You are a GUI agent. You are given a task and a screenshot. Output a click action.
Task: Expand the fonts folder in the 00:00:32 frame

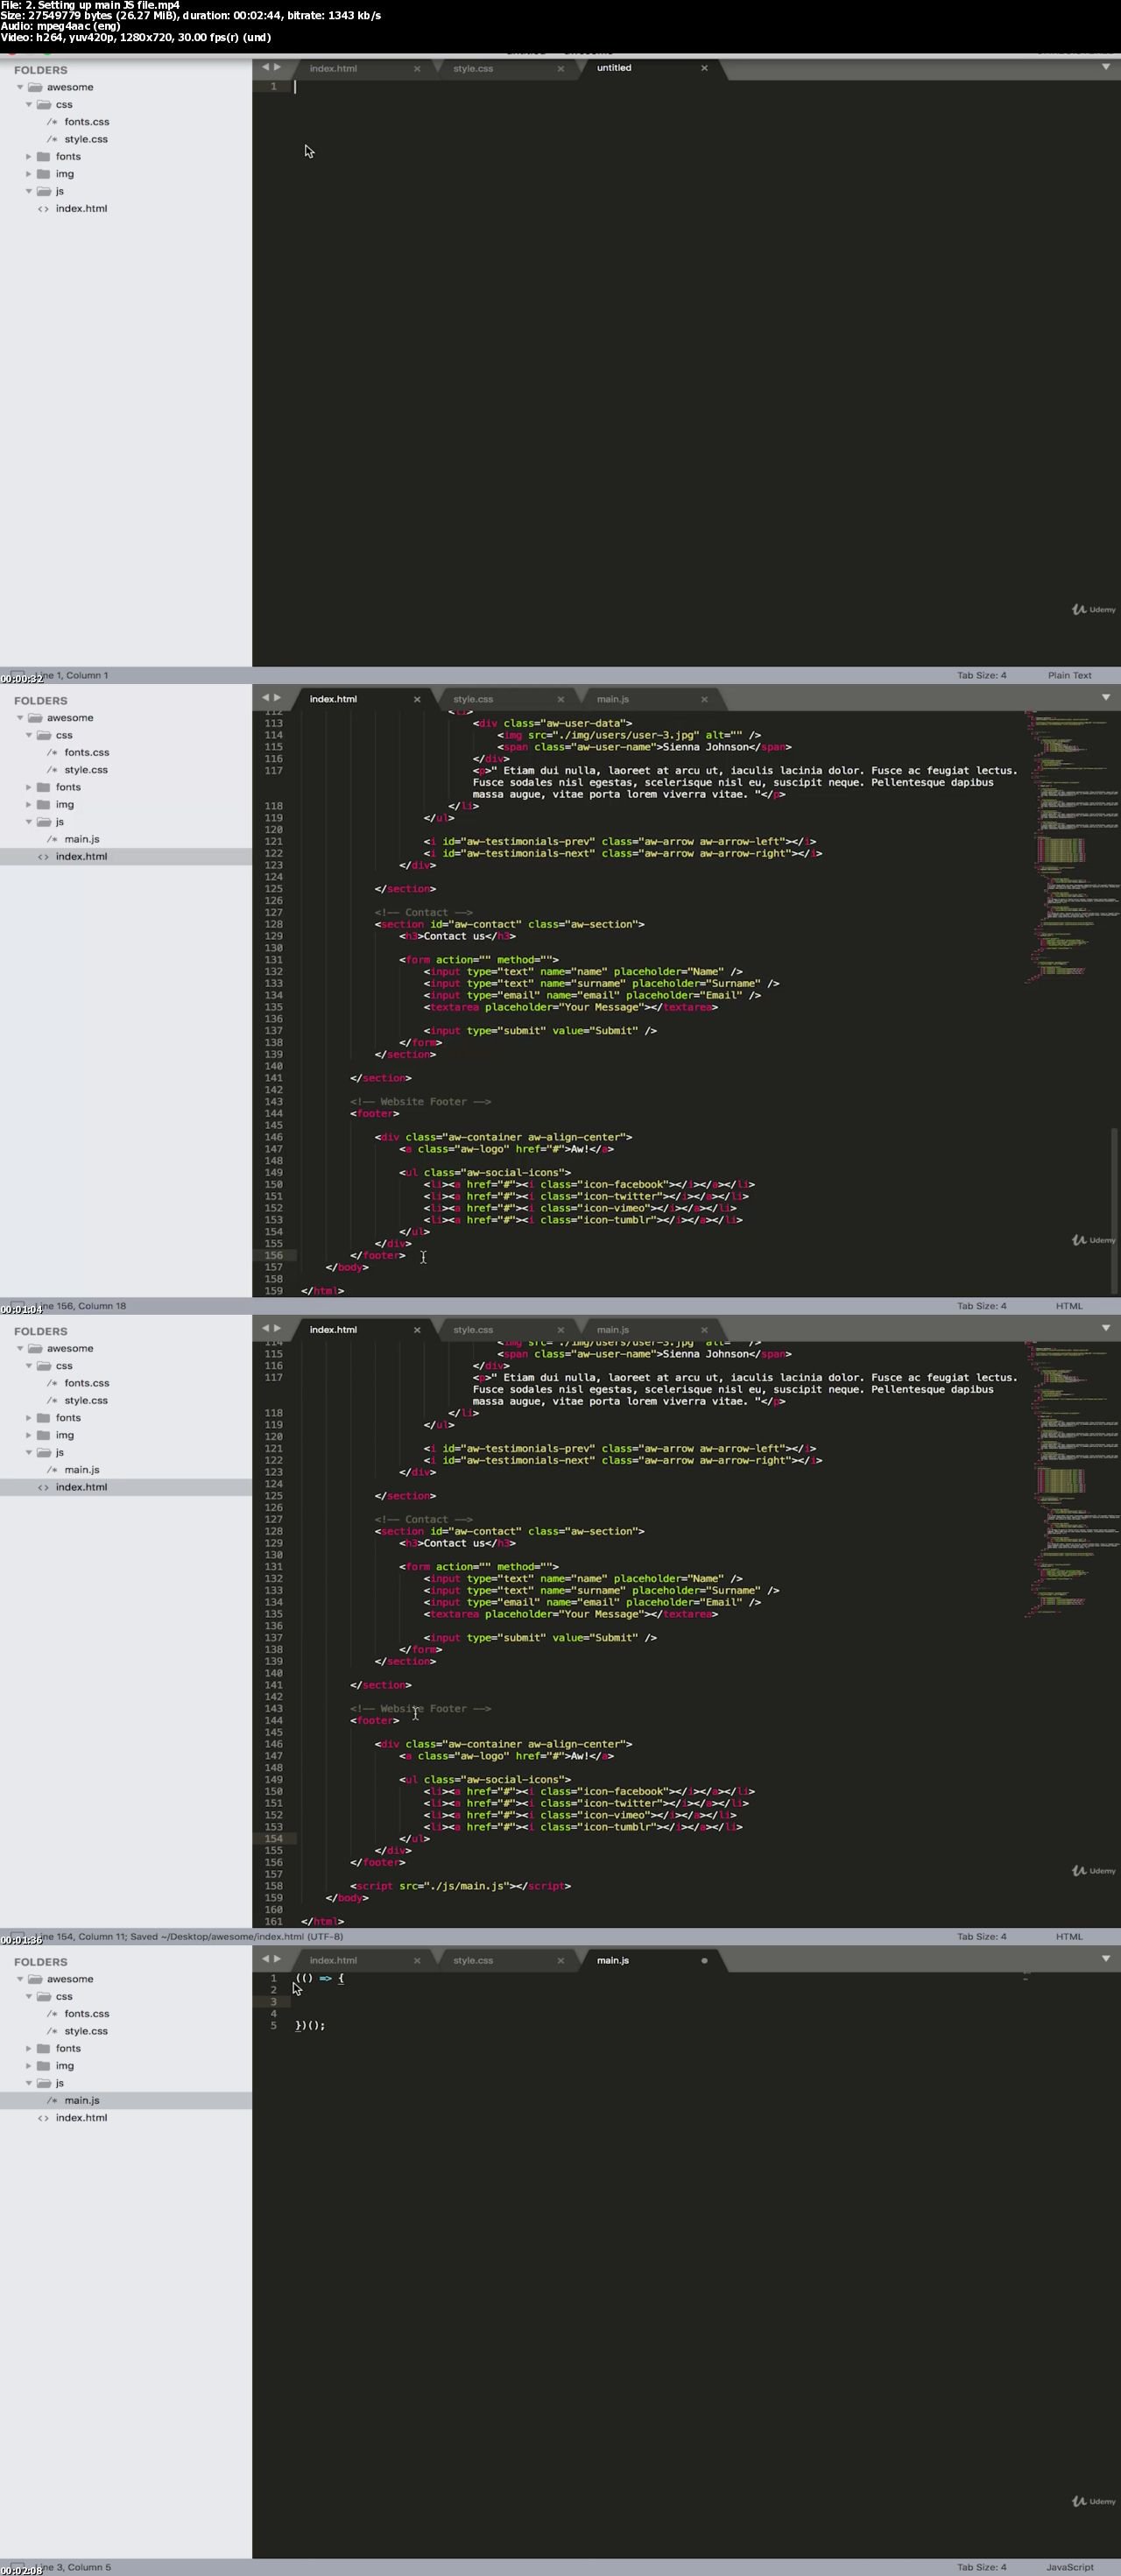[x=29, y=157]
